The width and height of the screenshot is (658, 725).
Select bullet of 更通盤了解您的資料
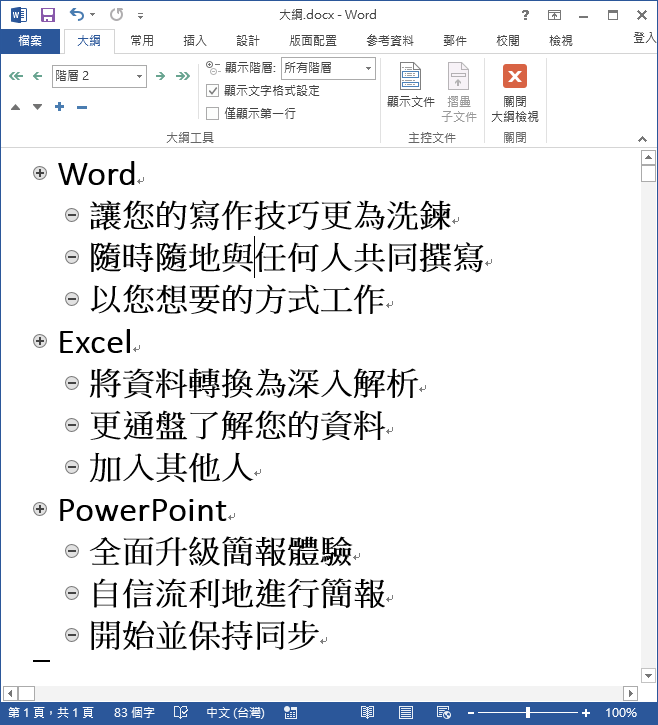click(x=72, y=425)
